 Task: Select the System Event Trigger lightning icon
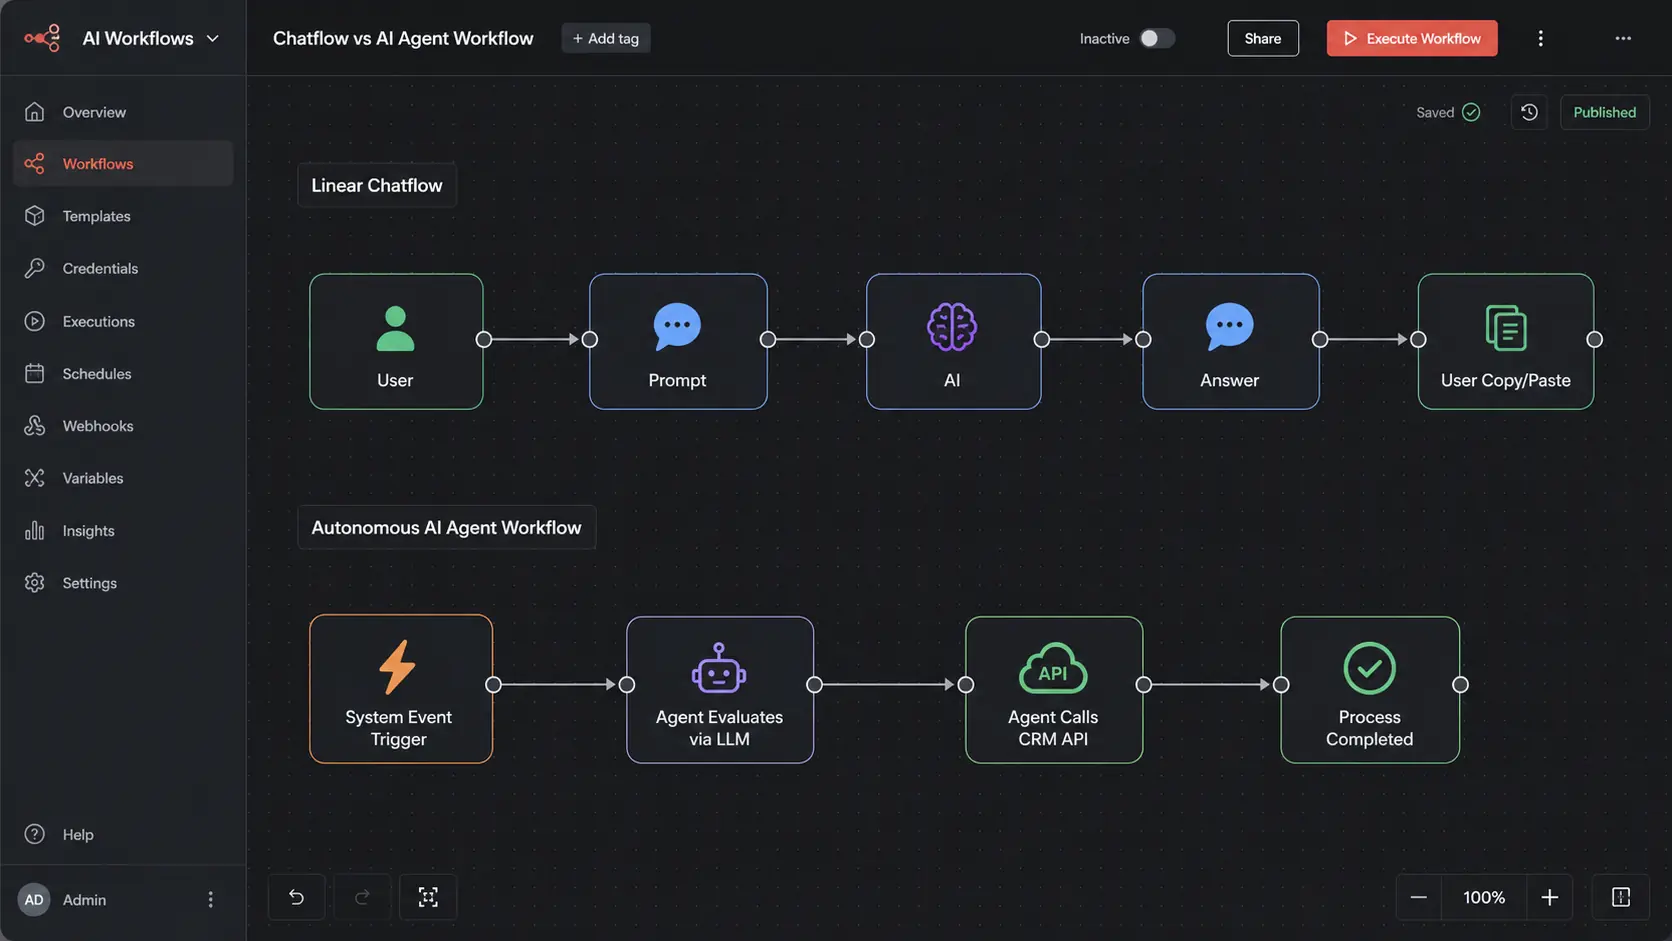coord(397,667)
